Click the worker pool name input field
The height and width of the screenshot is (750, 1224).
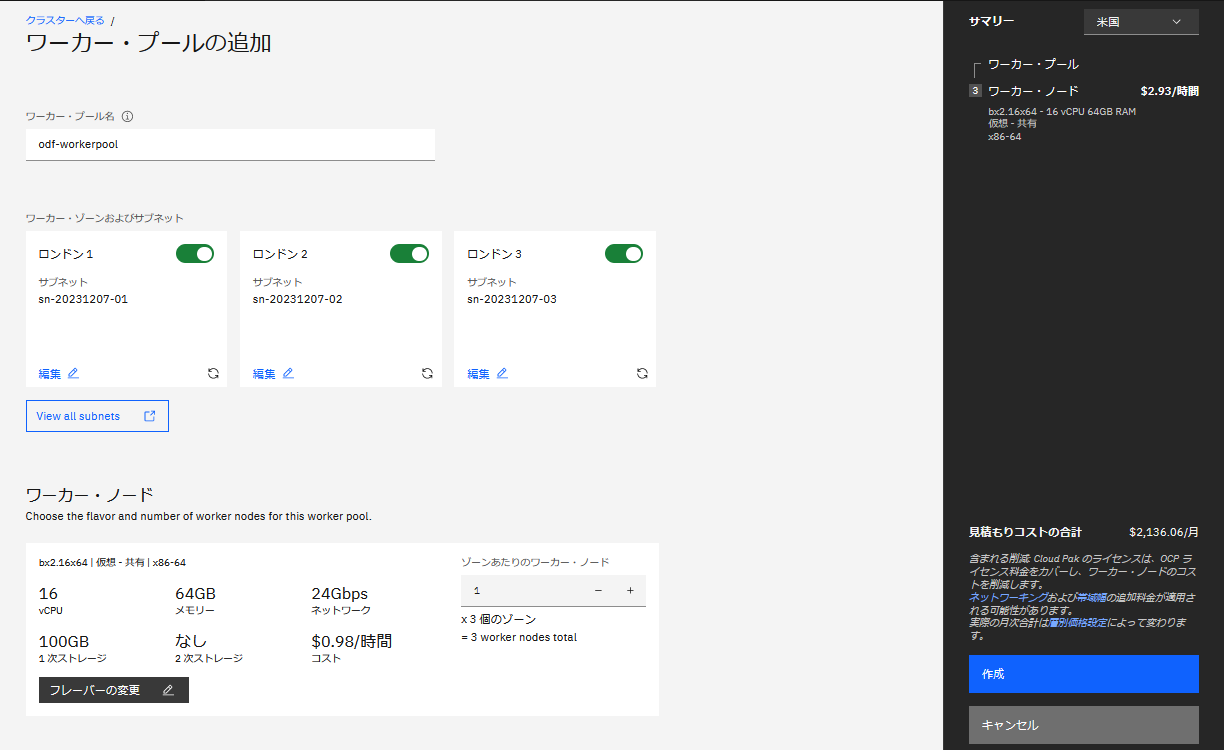coord(230,144)
